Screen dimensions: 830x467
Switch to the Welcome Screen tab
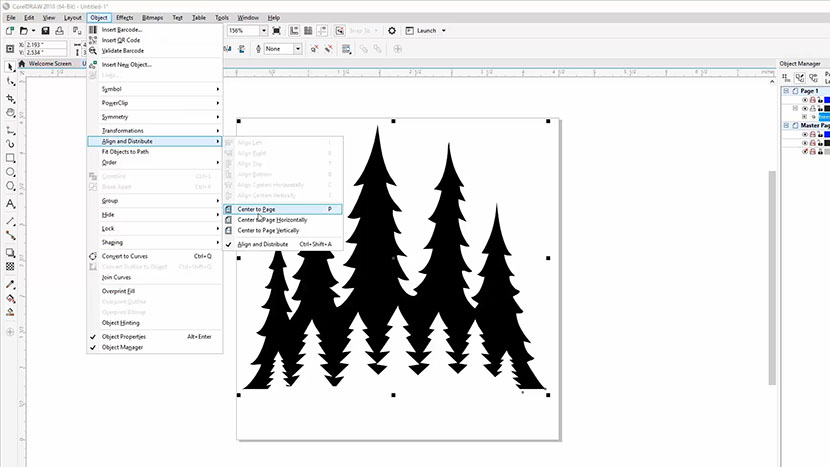49,64
